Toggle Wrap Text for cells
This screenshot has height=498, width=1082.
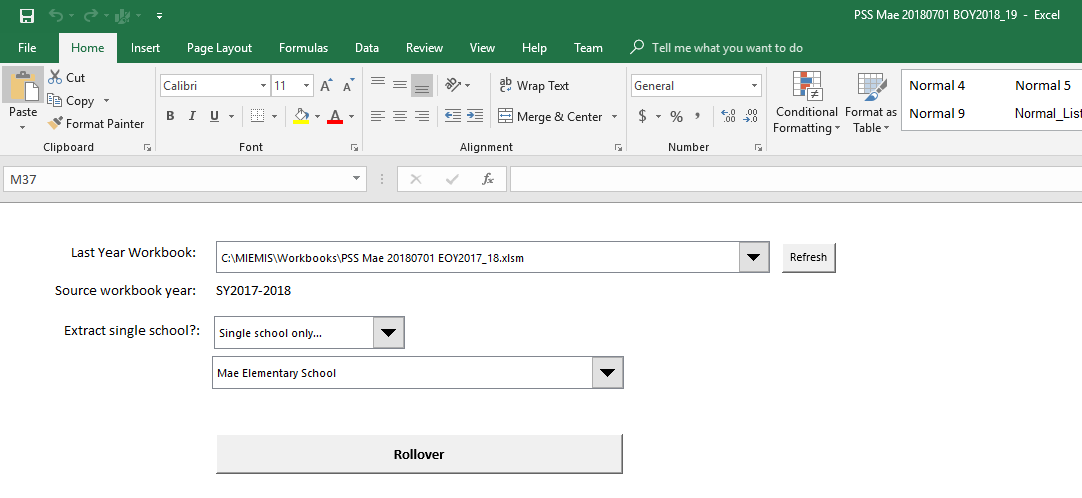click(534, 86)
